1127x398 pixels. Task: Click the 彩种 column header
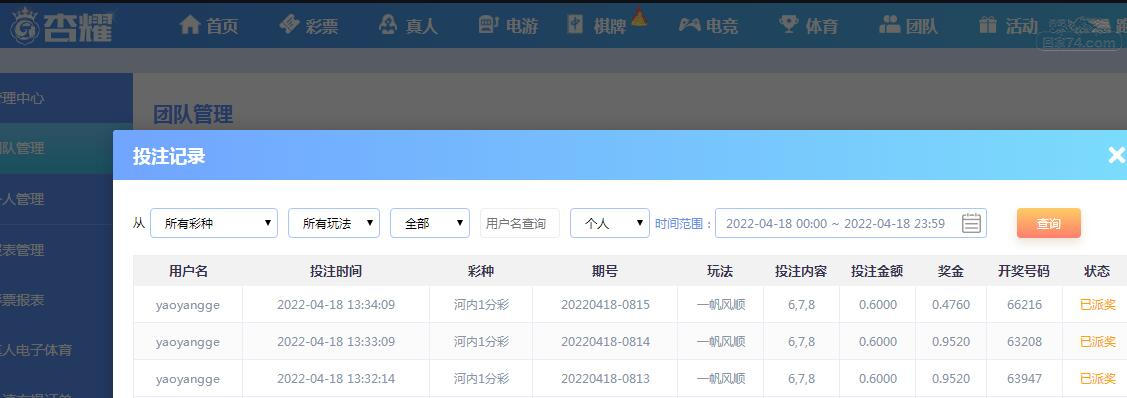click(x=481, y=272)
